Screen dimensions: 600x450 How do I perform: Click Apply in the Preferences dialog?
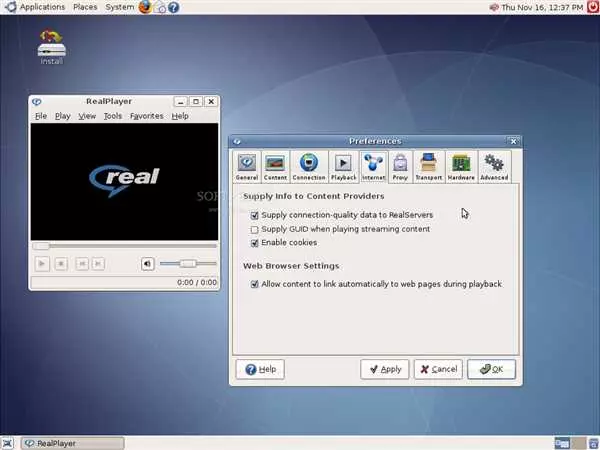(385, 369)
